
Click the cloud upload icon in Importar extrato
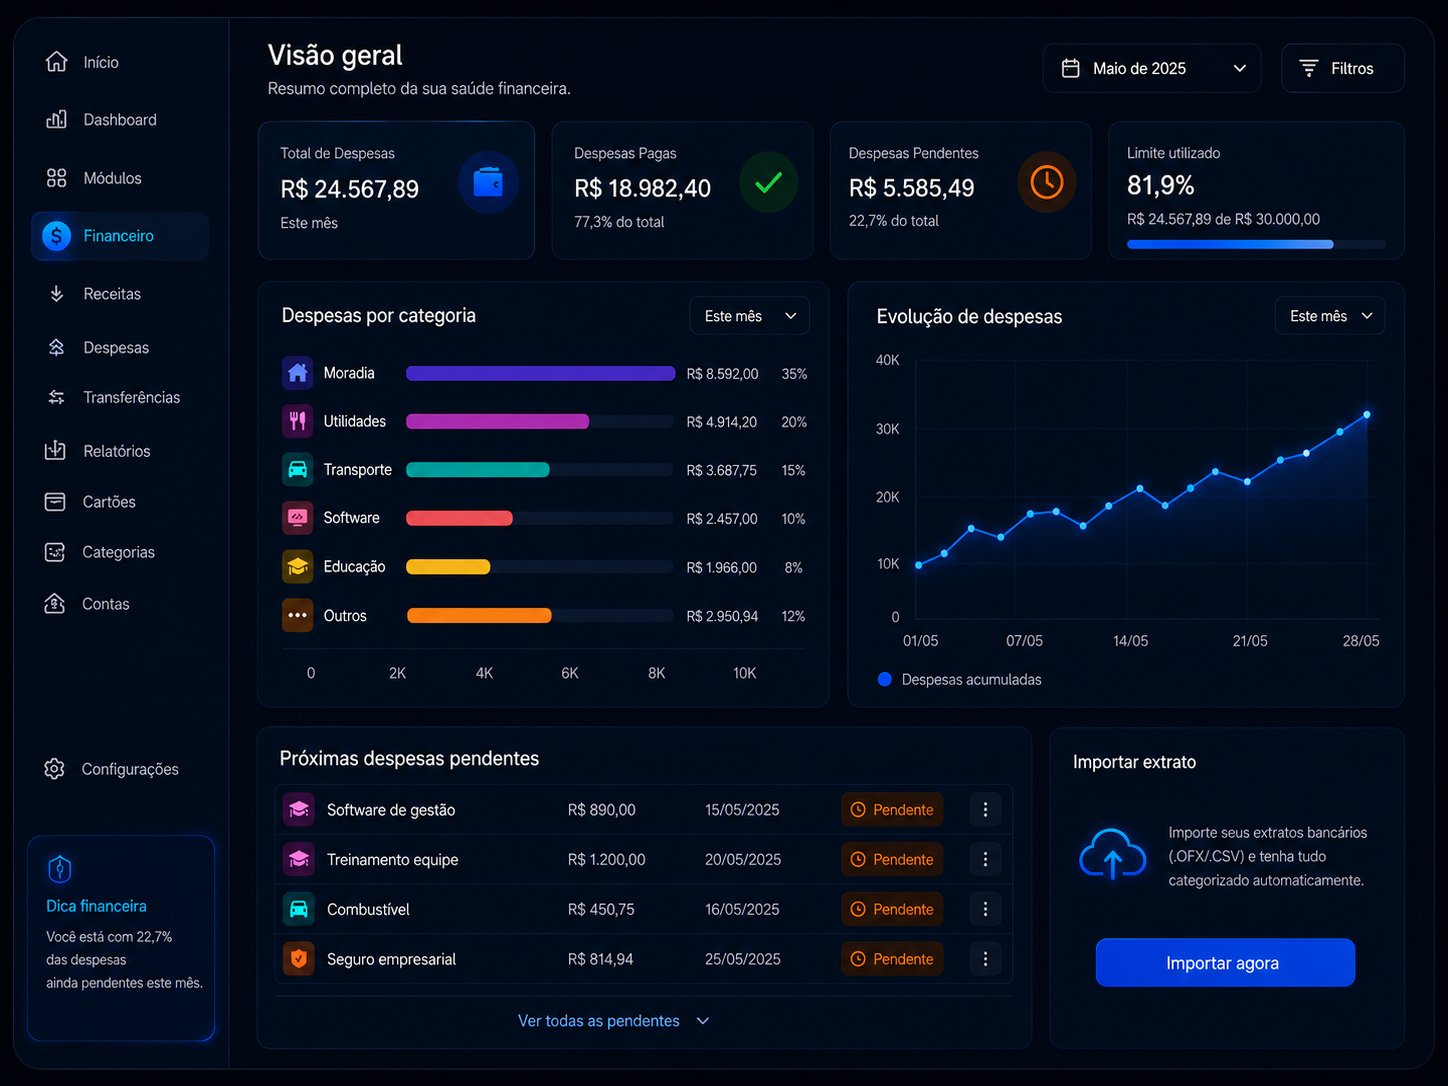(x=1113, y=855)
